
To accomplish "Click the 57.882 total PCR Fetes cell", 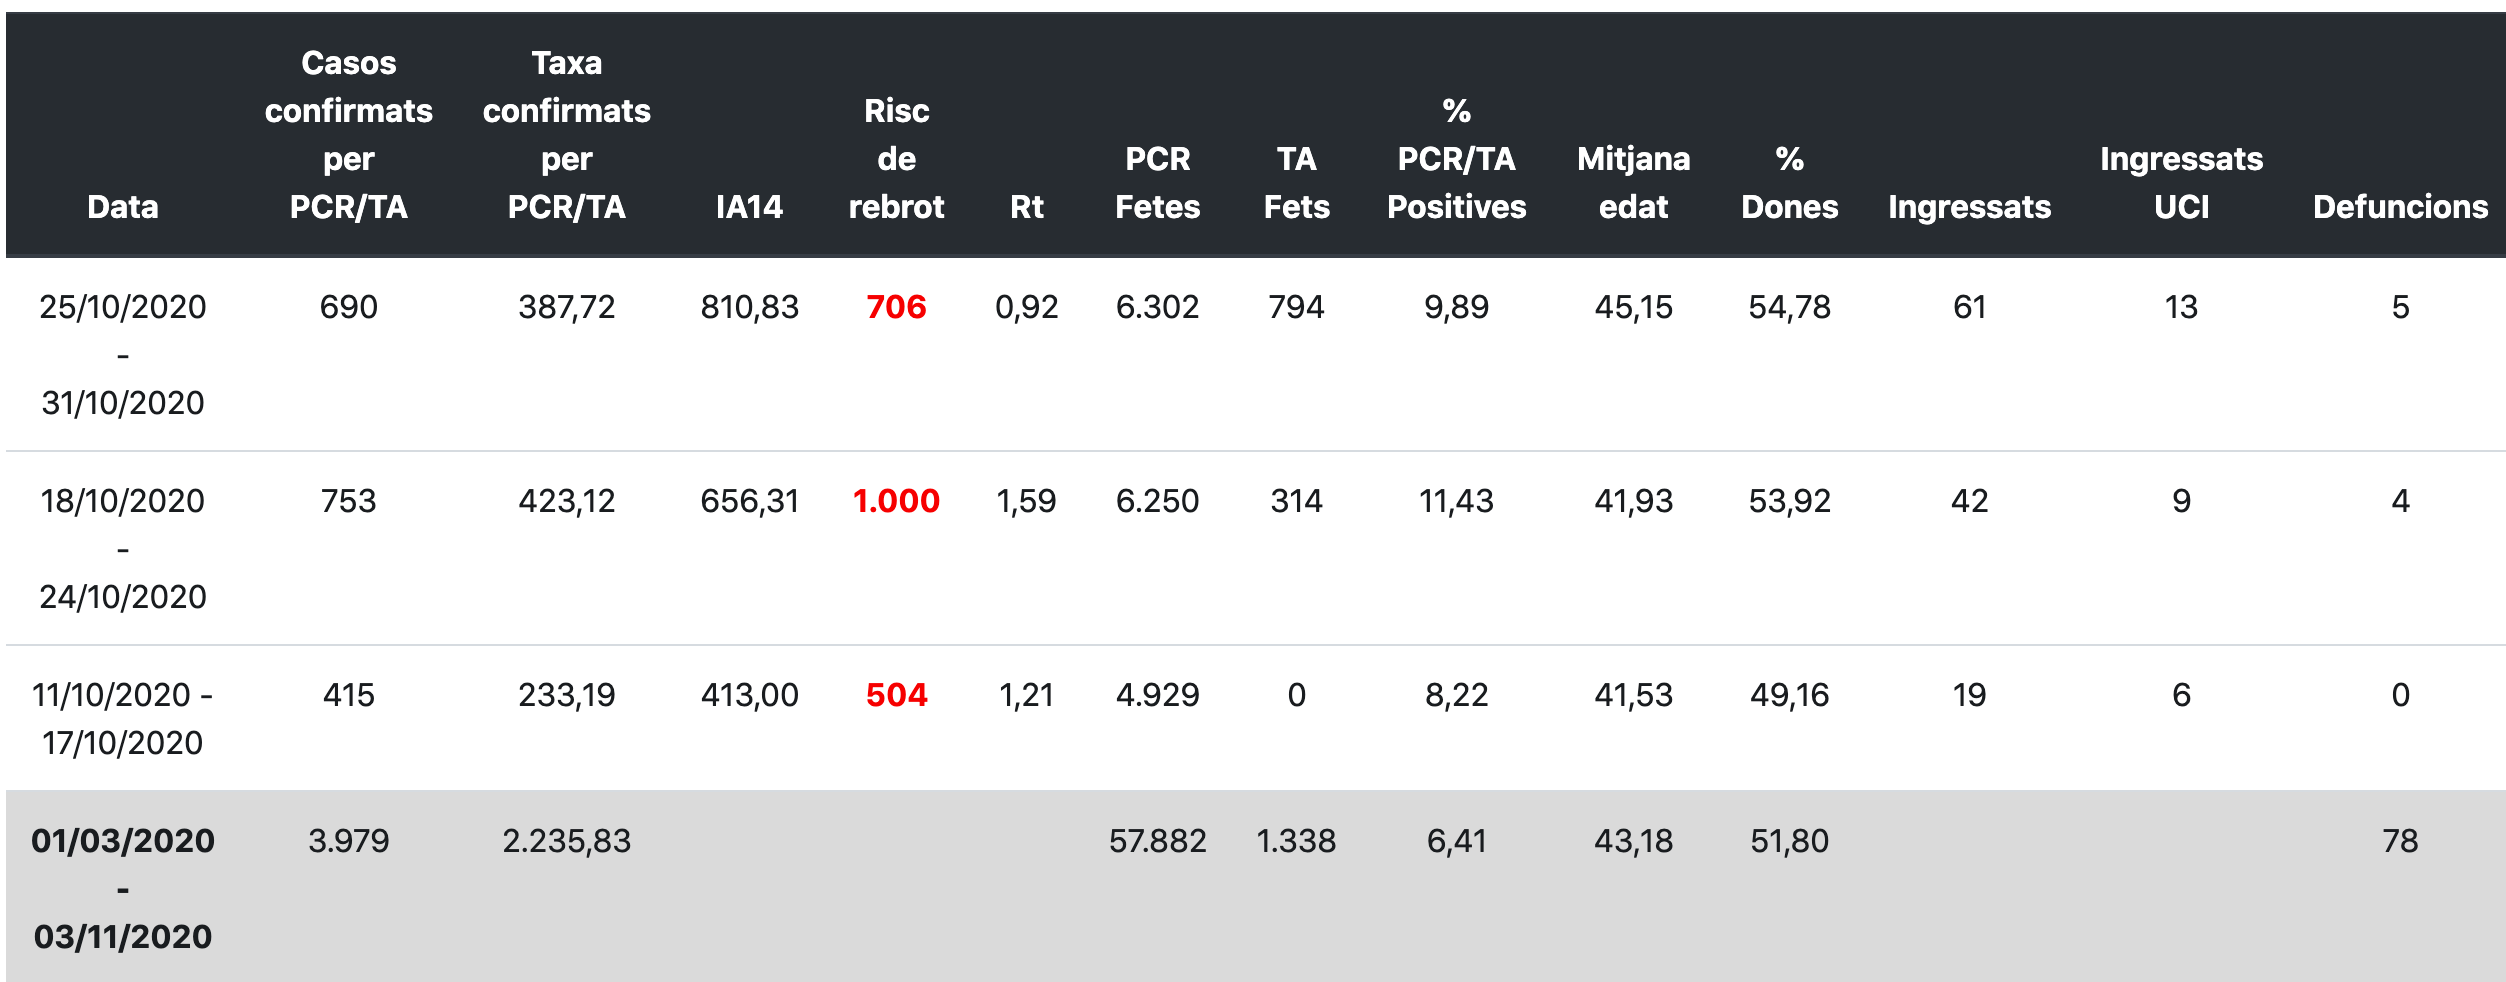I will click(x=1157, y=841).
